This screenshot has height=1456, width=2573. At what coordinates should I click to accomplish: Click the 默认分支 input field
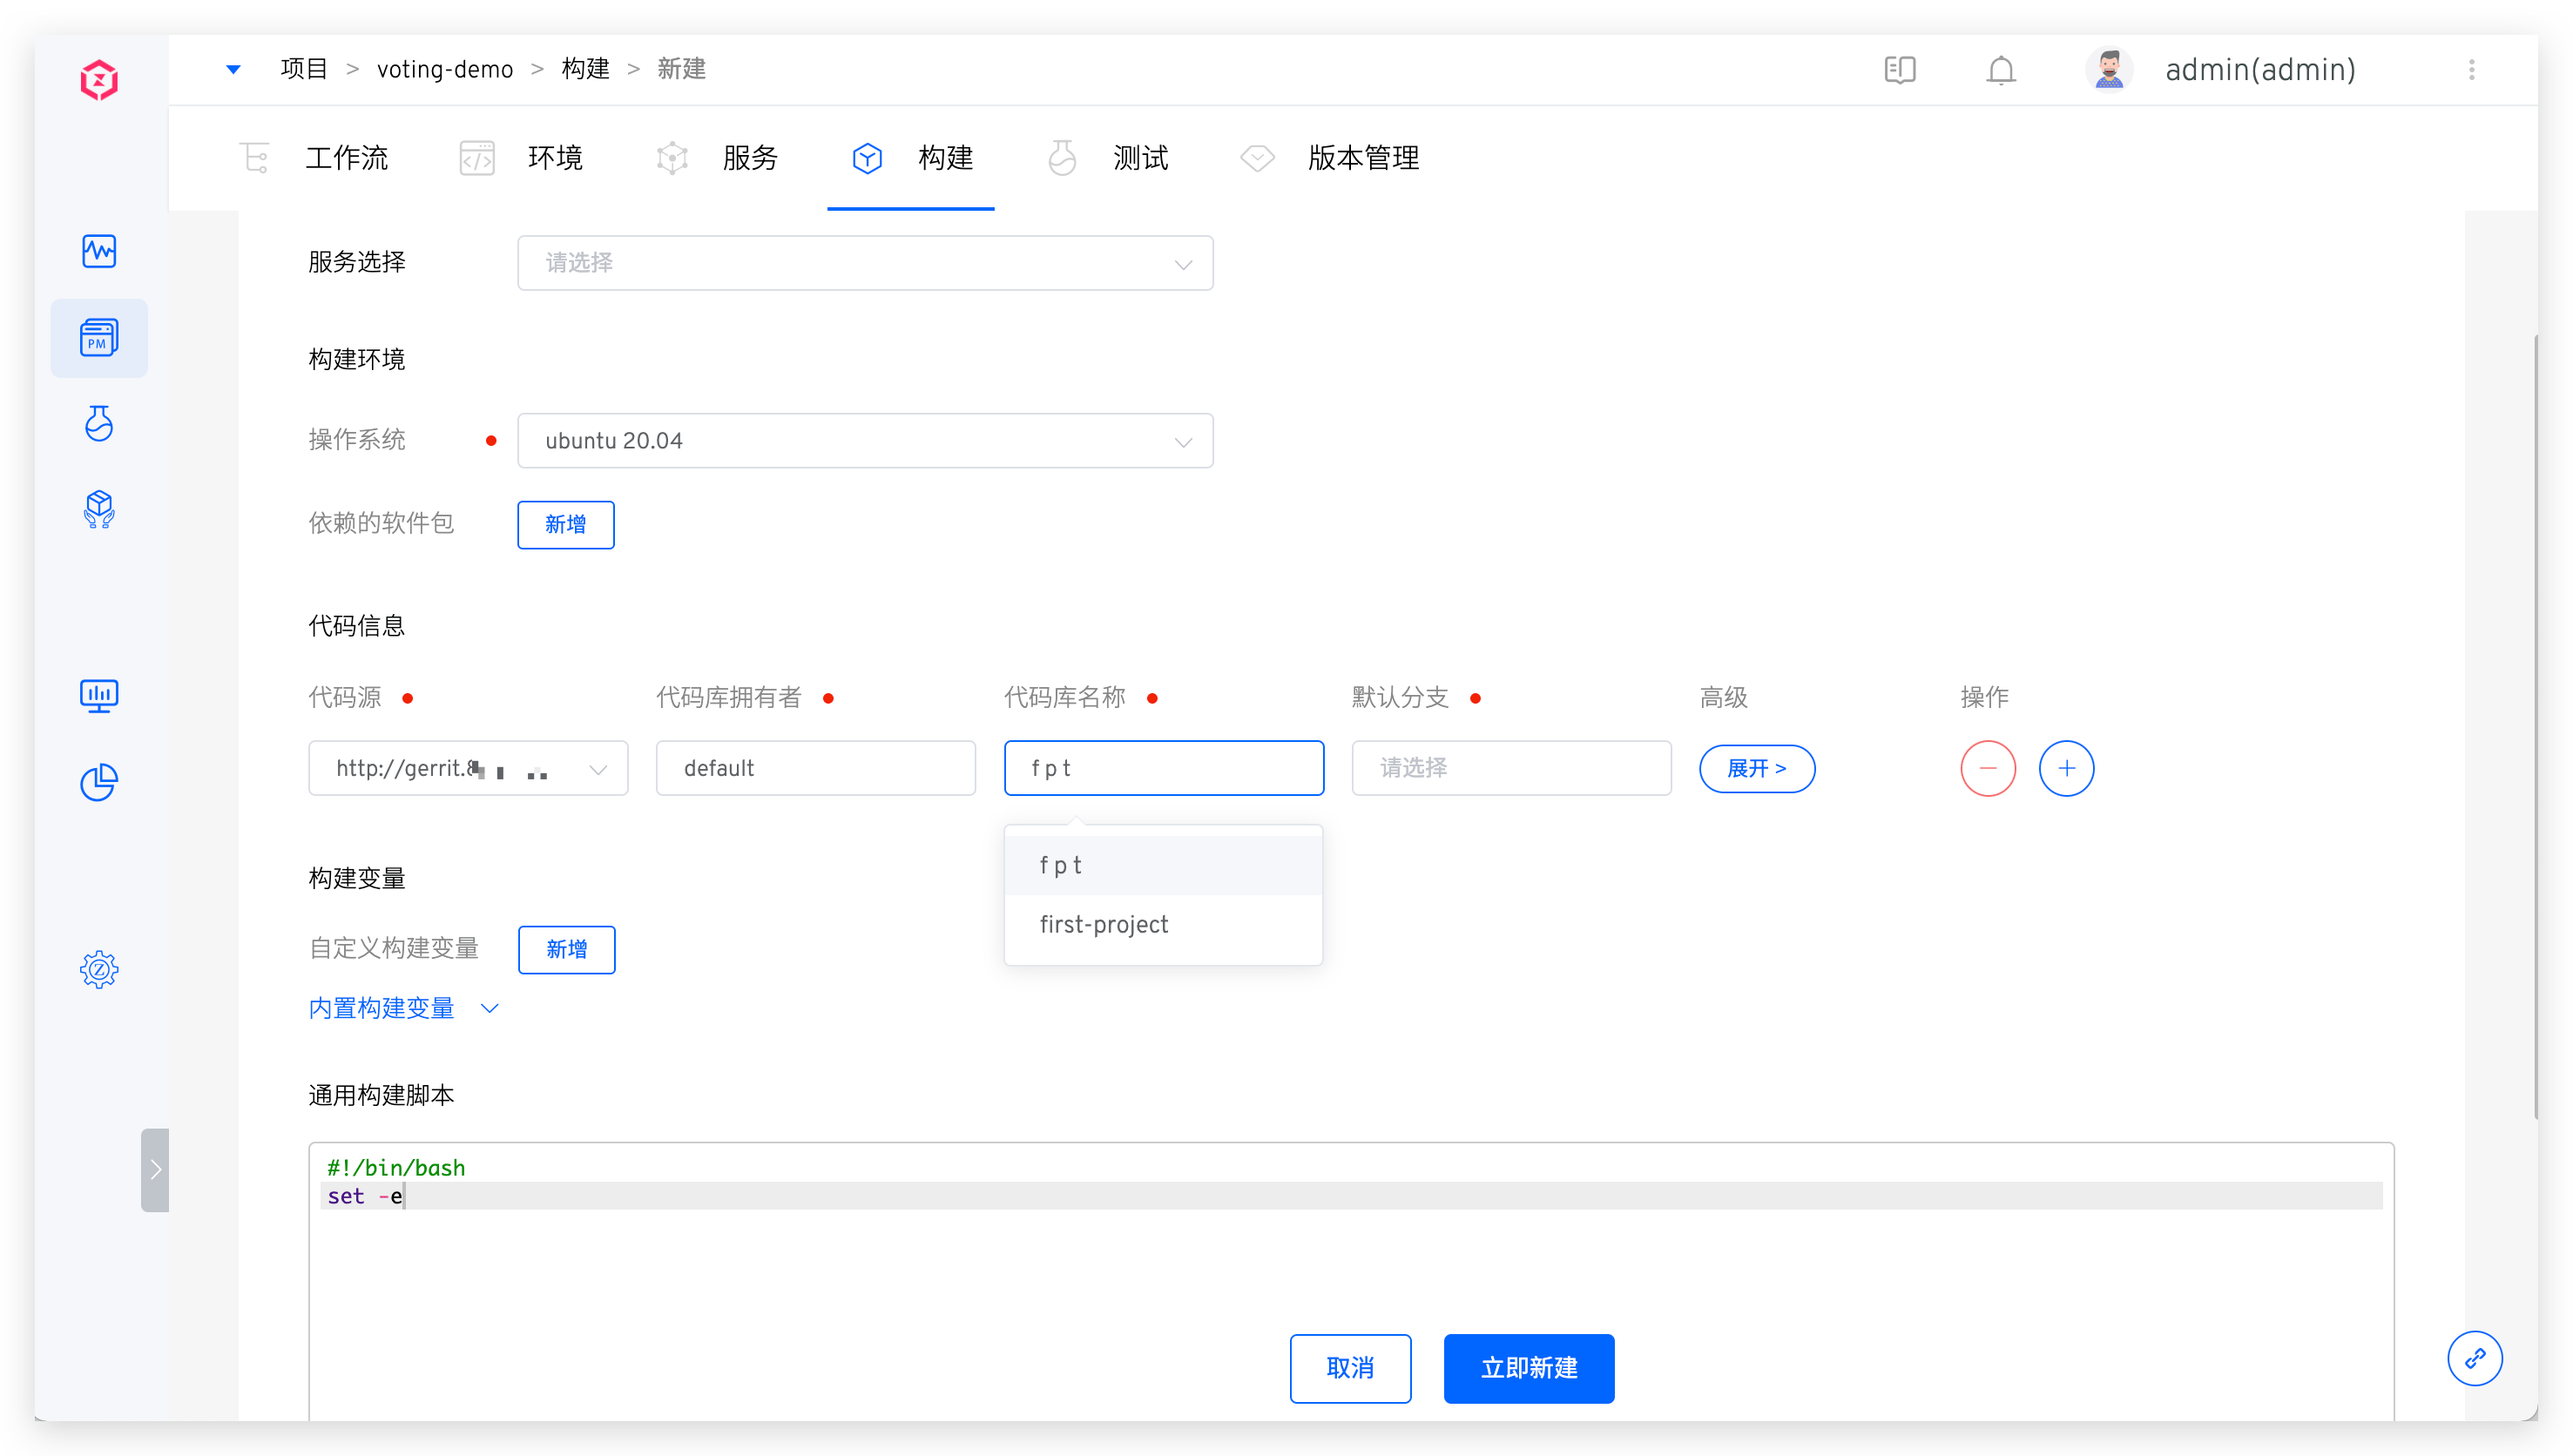tap(1510, 768)
